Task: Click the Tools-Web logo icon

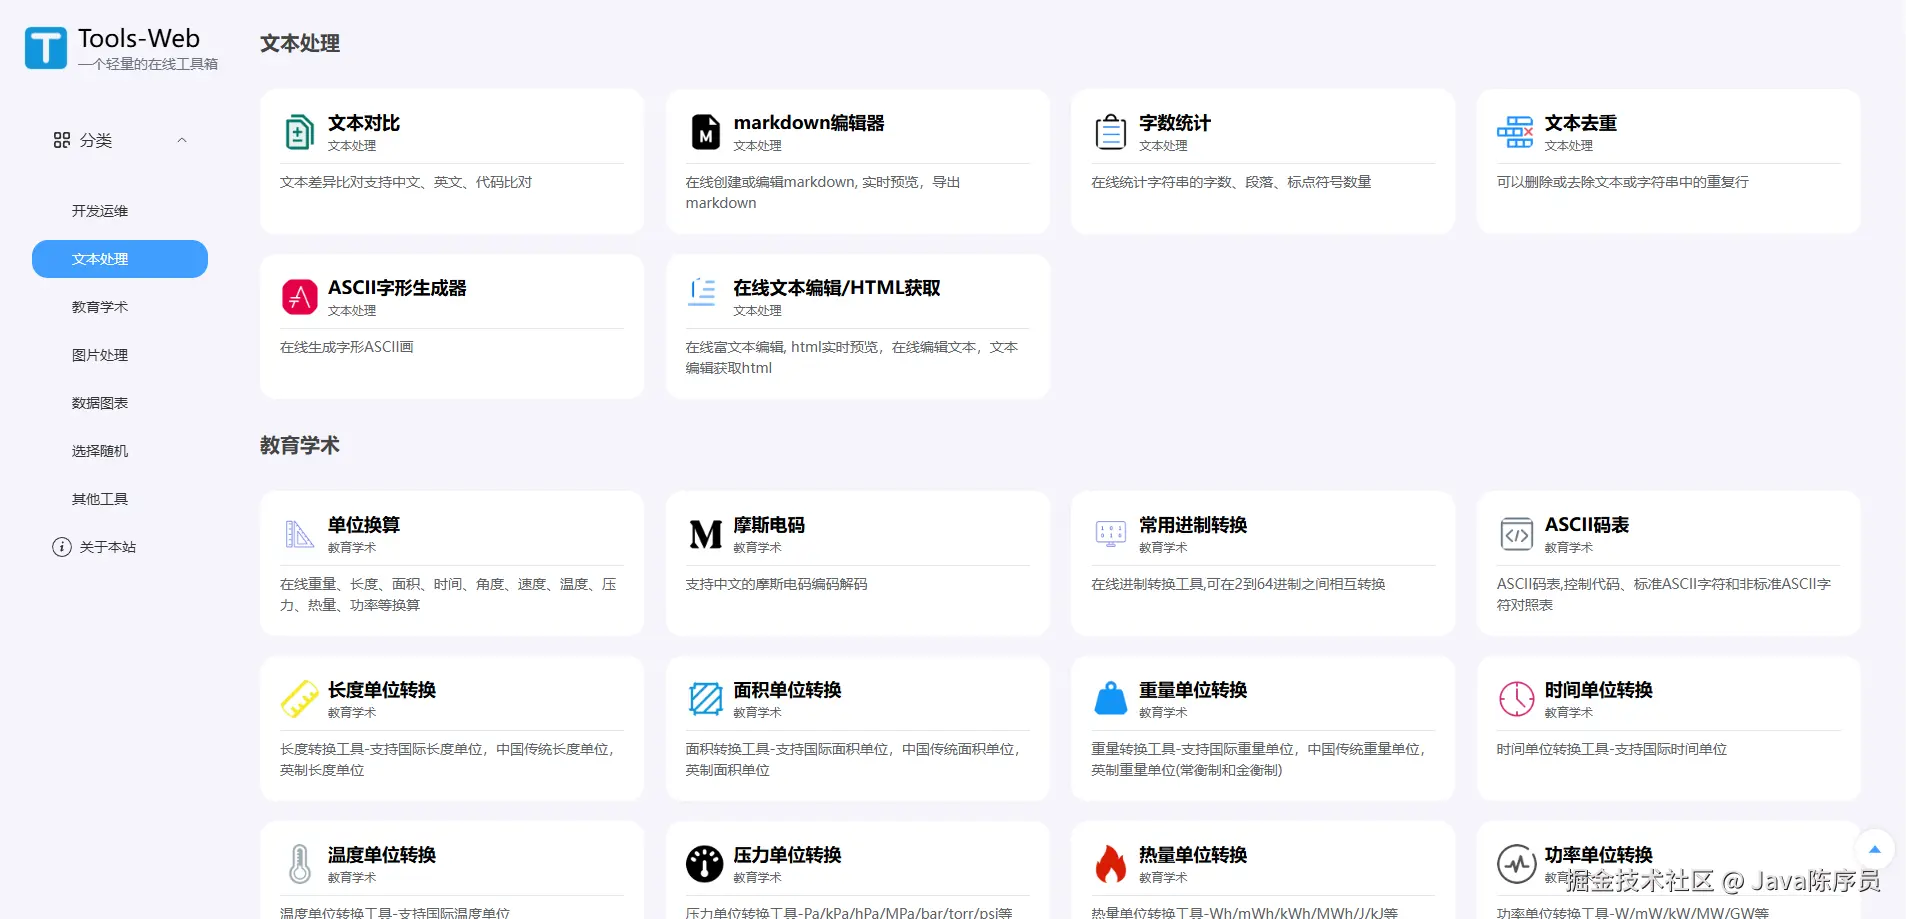Action: pos(46,48)
